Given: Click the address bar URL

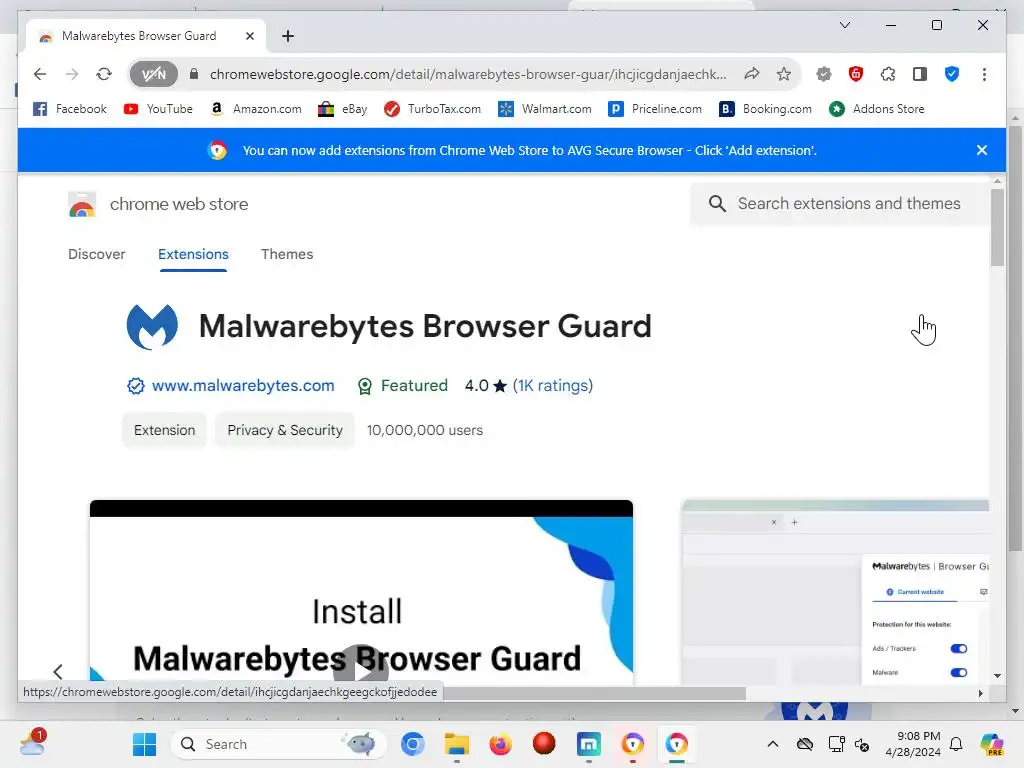Looking at the screenshot, I should (x=468, y=74).
